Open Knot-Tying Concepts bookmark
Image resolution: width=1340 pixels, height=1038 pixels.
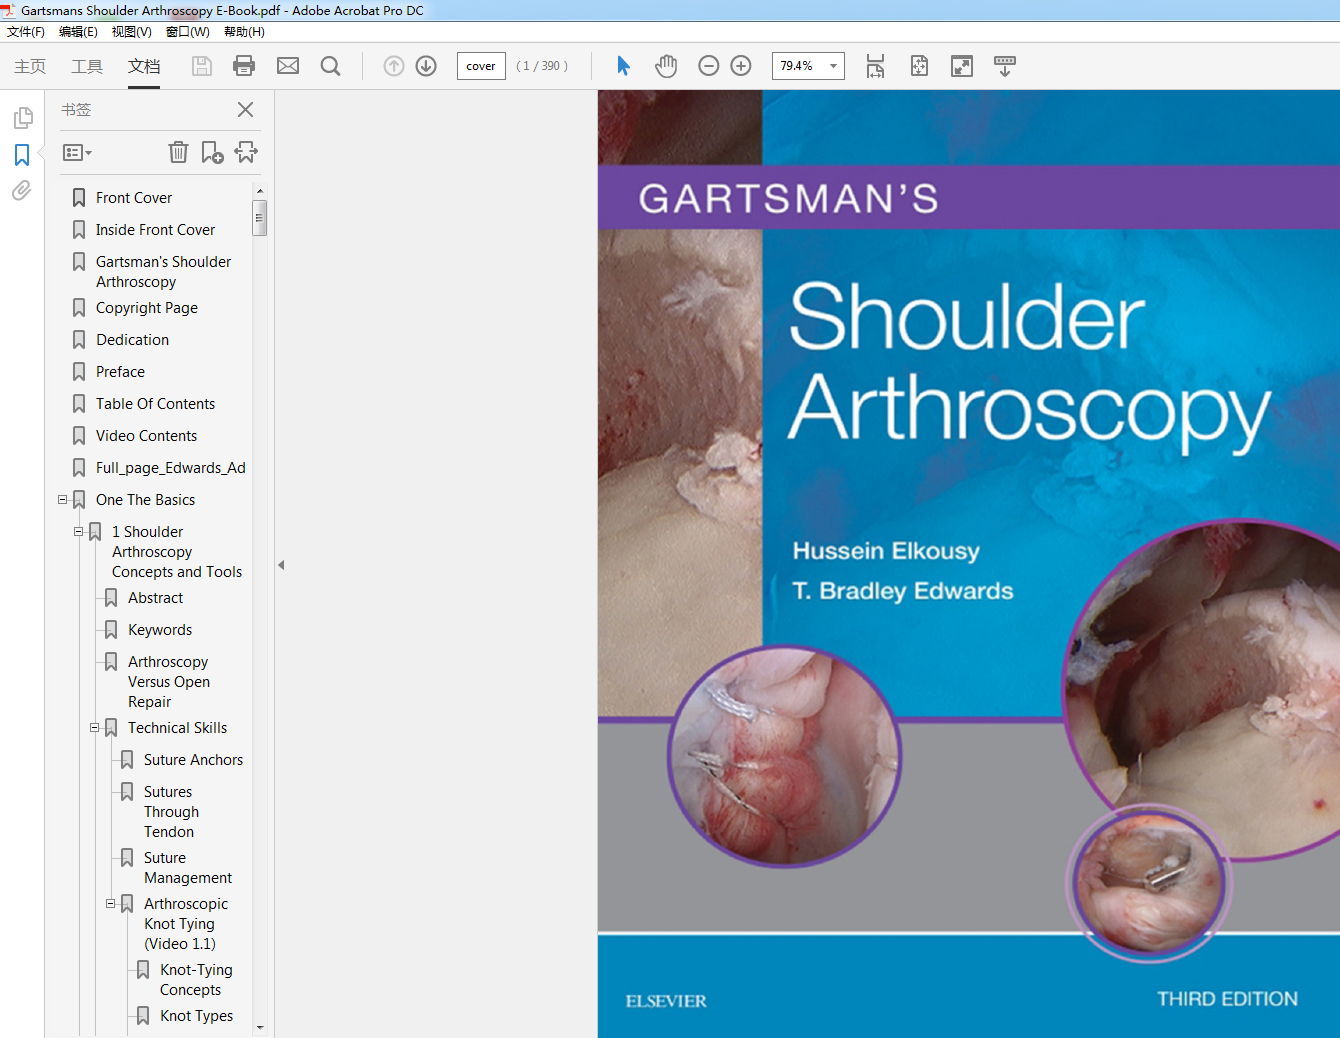click(x=196, y=980)
